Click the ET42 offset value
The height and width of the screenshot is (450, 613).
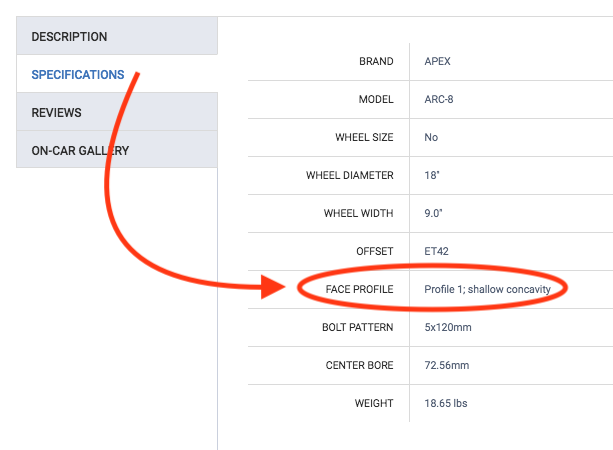click(438, 251)
